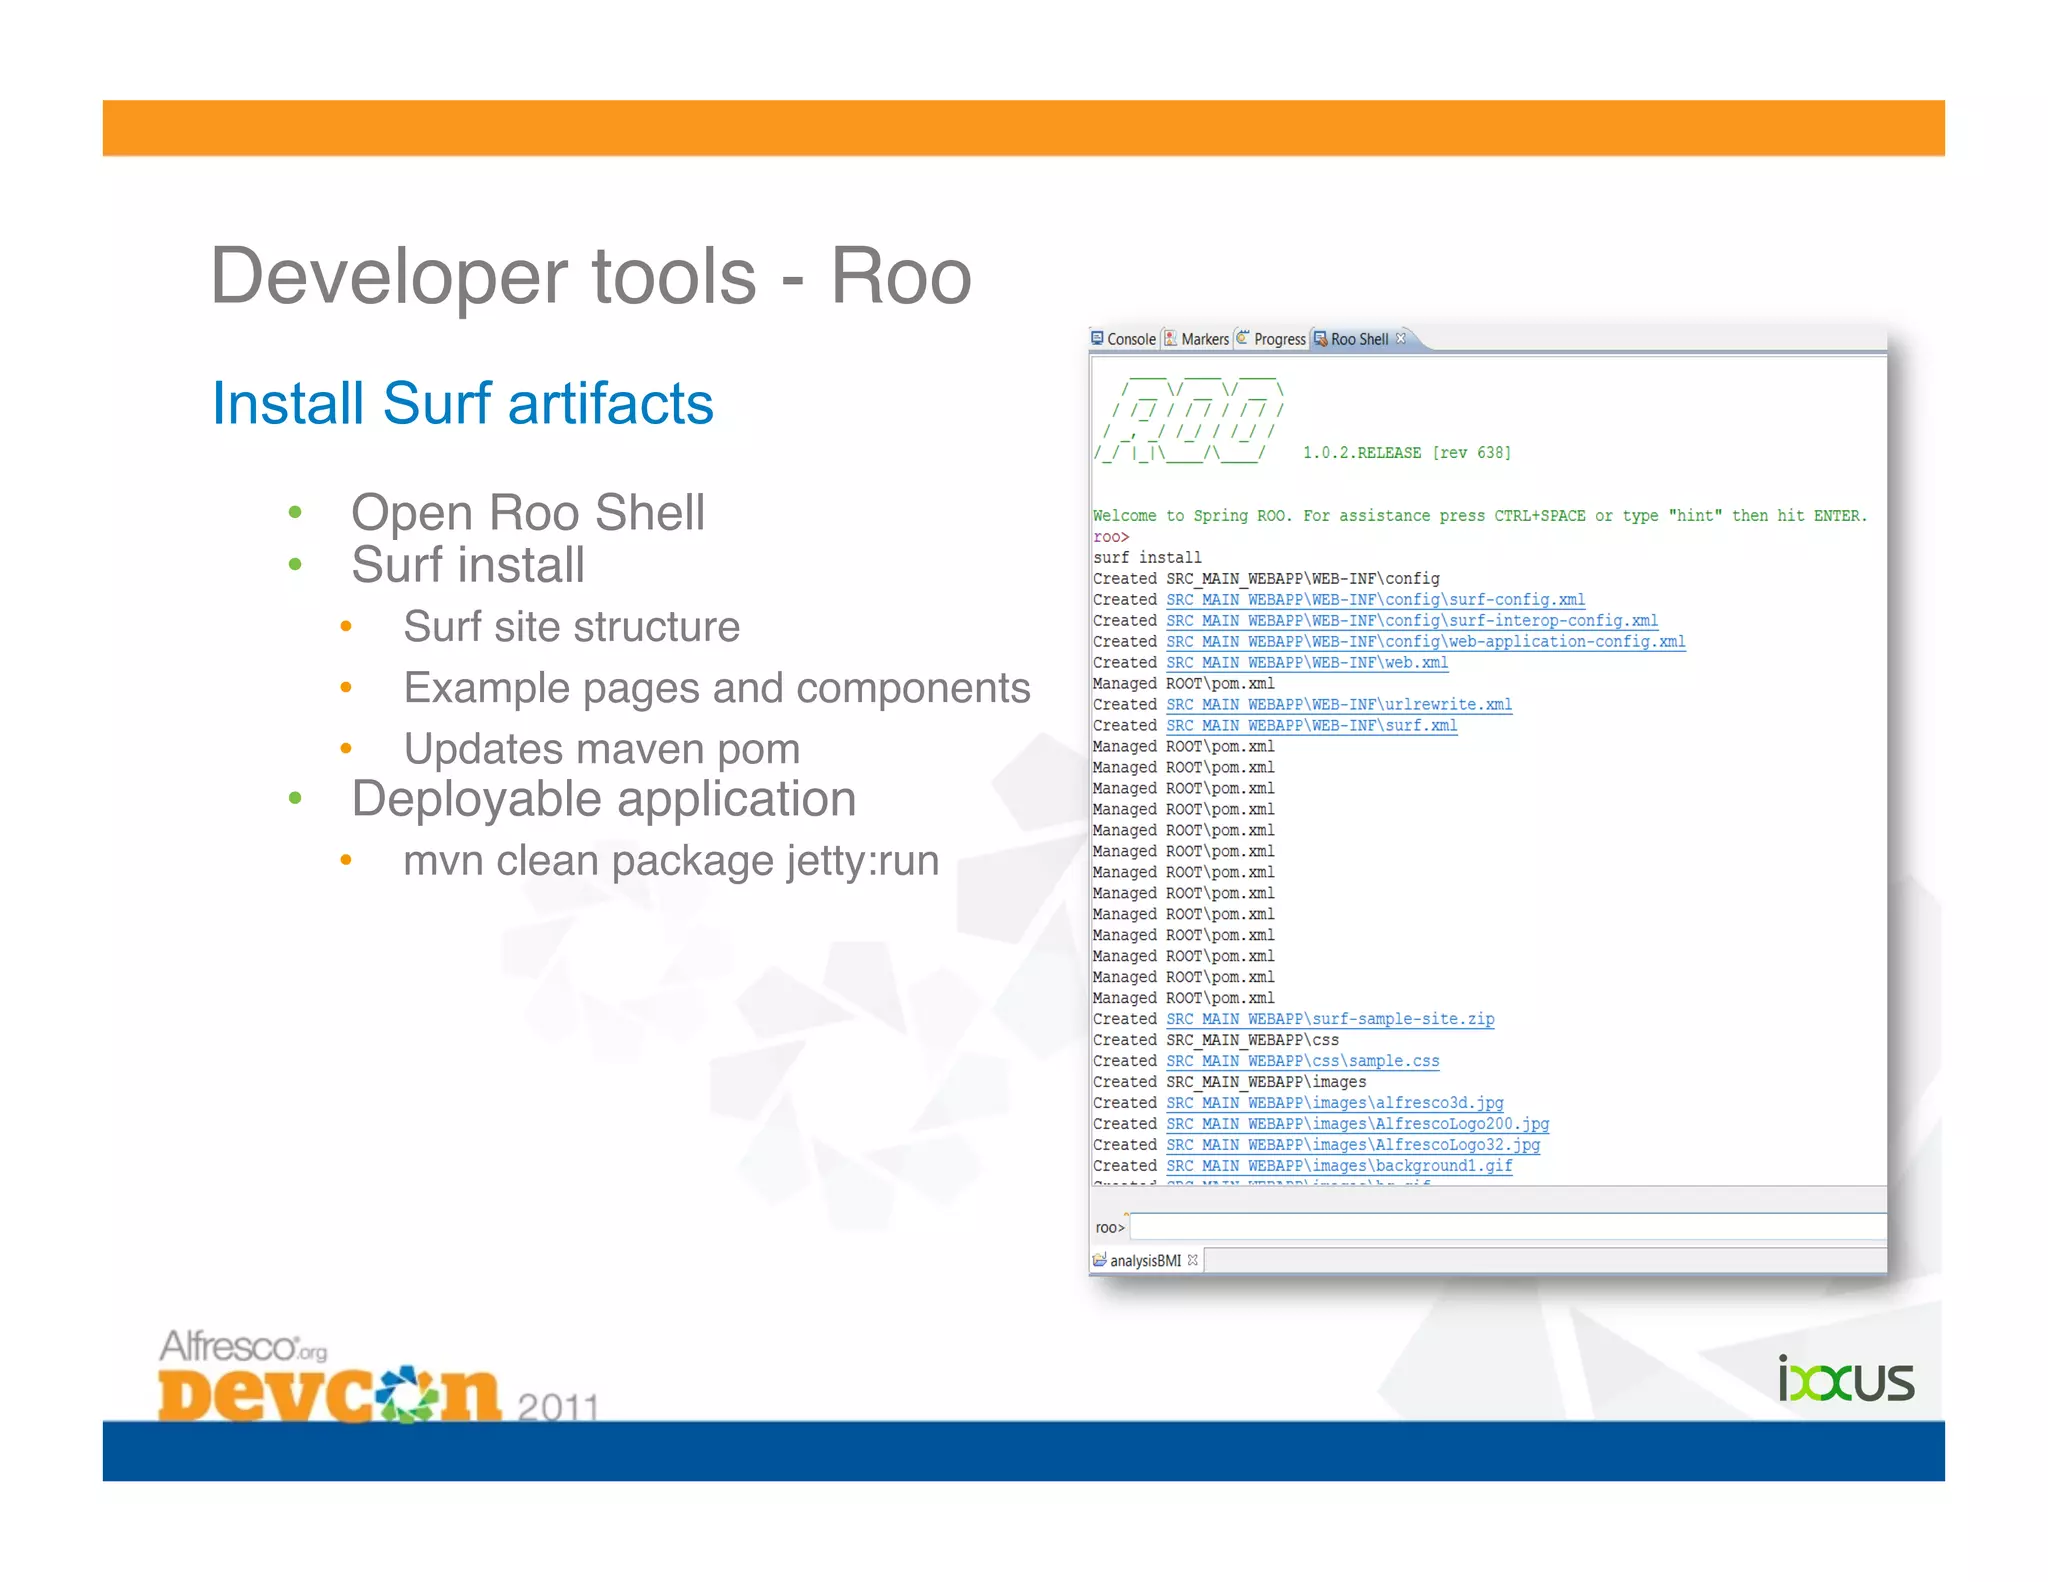Click the roo> command input field
2048x1582 pixels.
tap(1508, 1227)
